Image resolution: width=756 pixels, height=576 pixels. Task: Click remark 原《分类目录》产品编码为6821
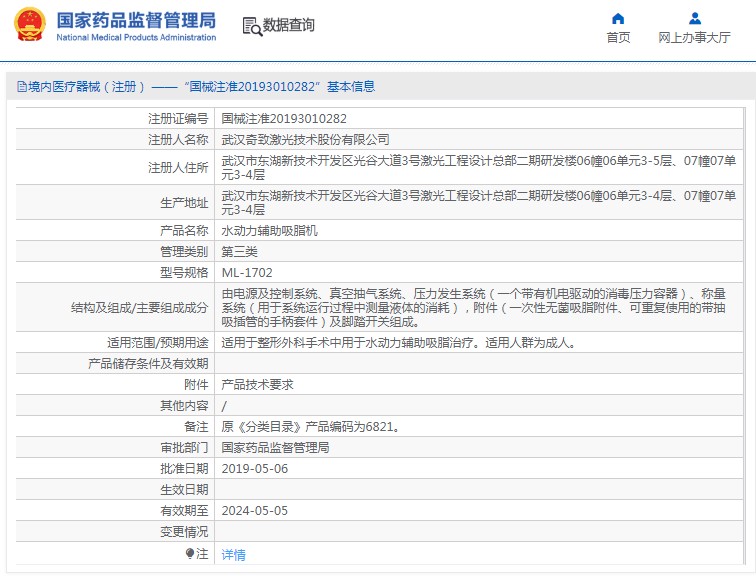(311, 427)
